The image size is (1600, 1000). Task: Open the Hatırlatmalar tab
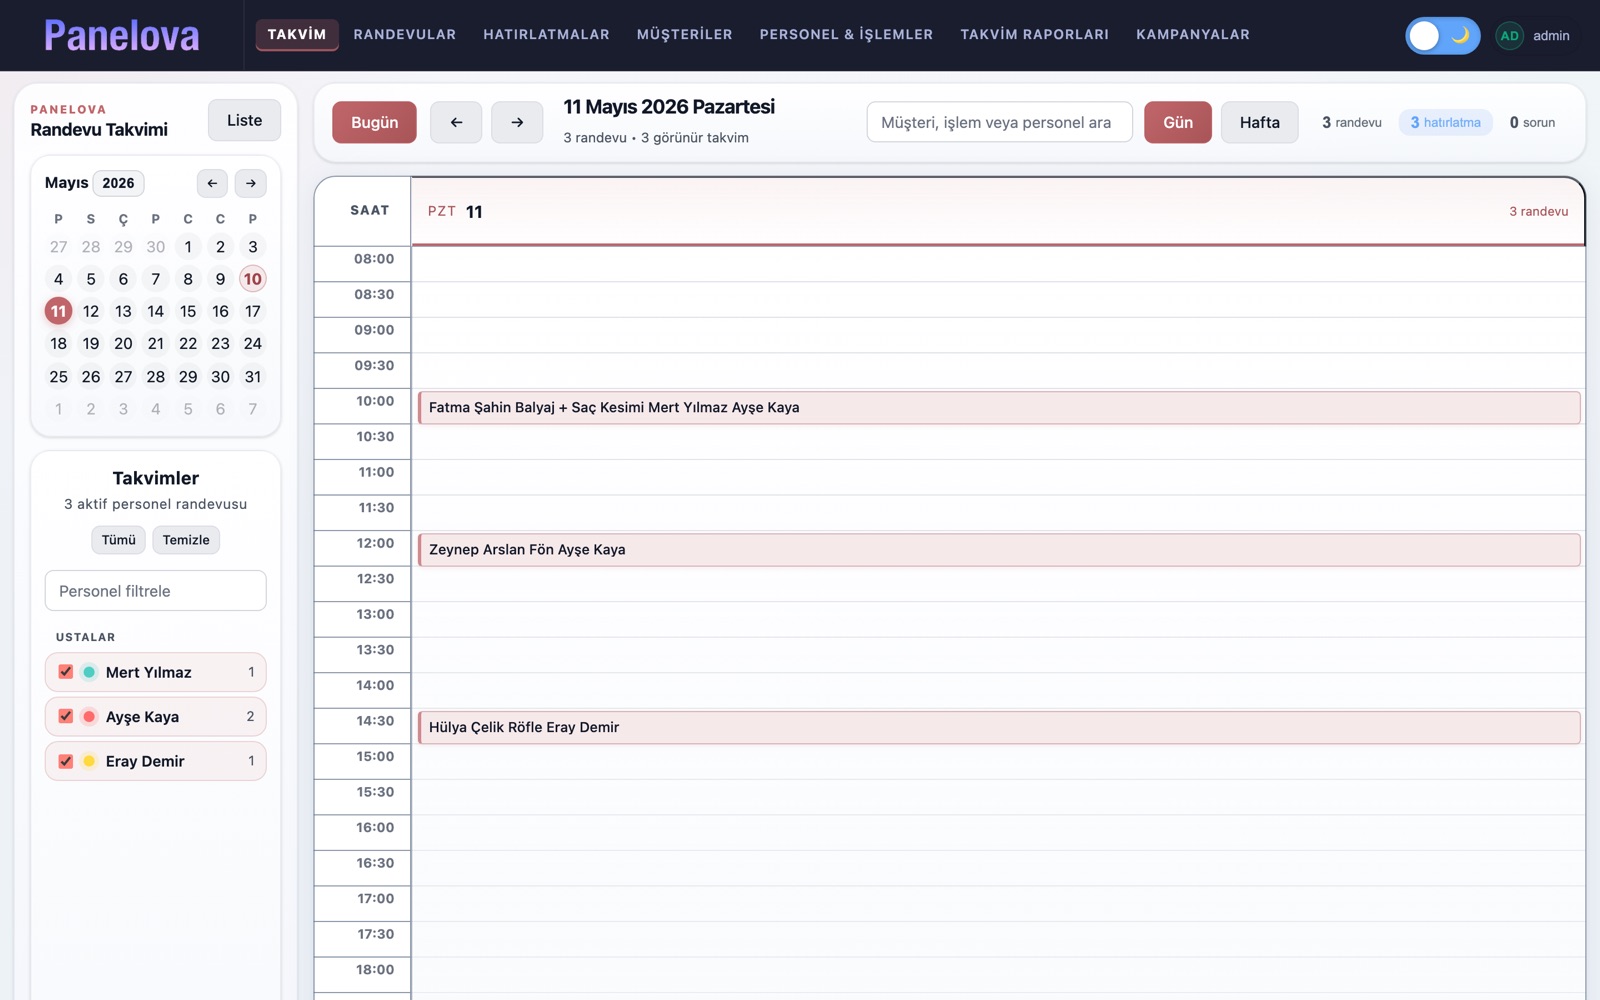click(546, 34)
